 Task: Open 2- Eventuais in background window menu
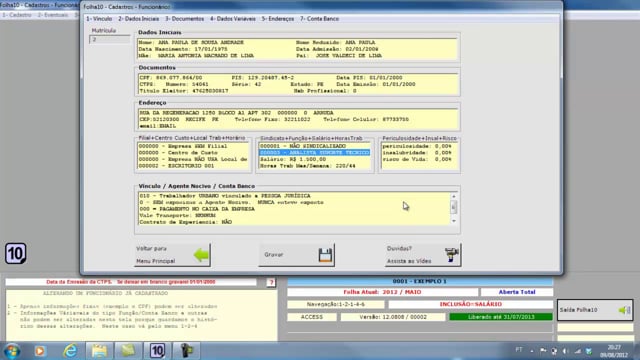(53, 15)
